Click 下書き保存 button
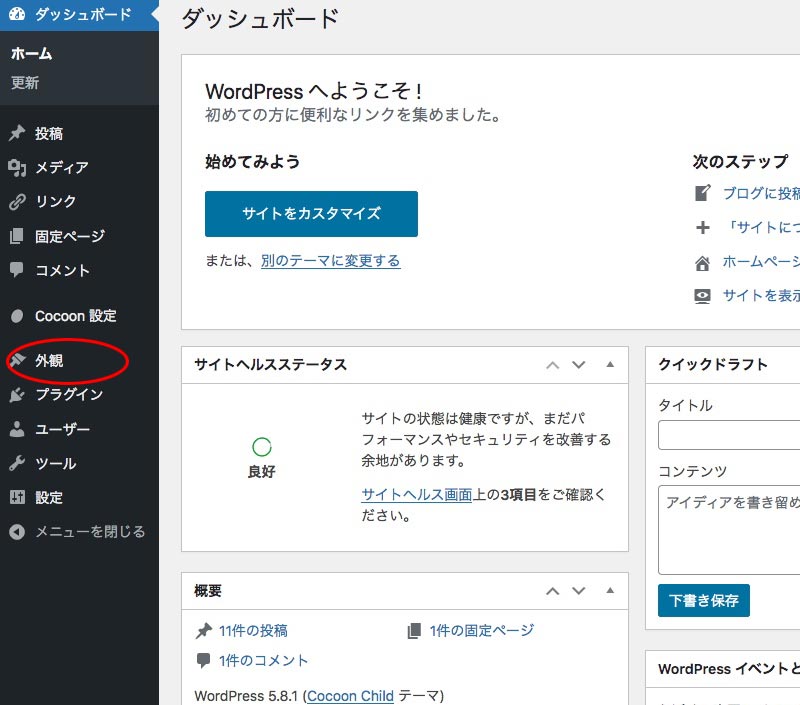This screenshot has height=705, width=800. pos(704,600)
